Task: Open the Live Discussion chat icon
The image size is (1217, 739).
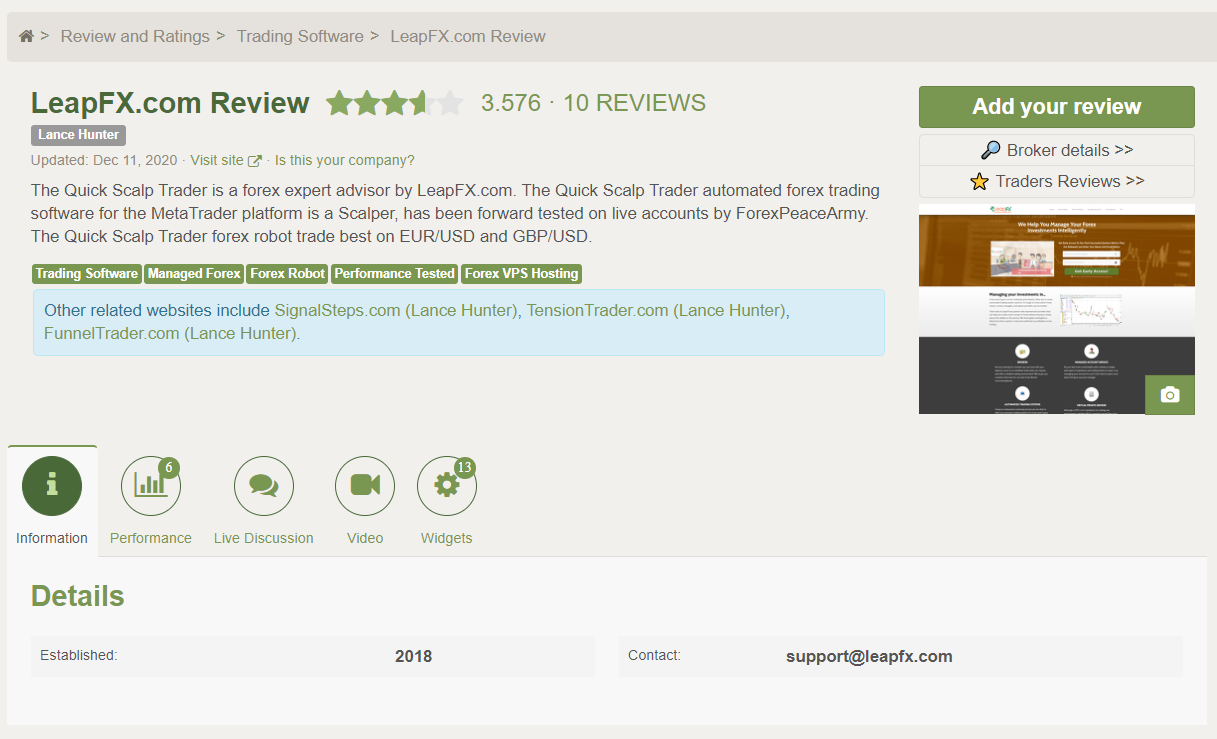Action: [x=263, y=486]
